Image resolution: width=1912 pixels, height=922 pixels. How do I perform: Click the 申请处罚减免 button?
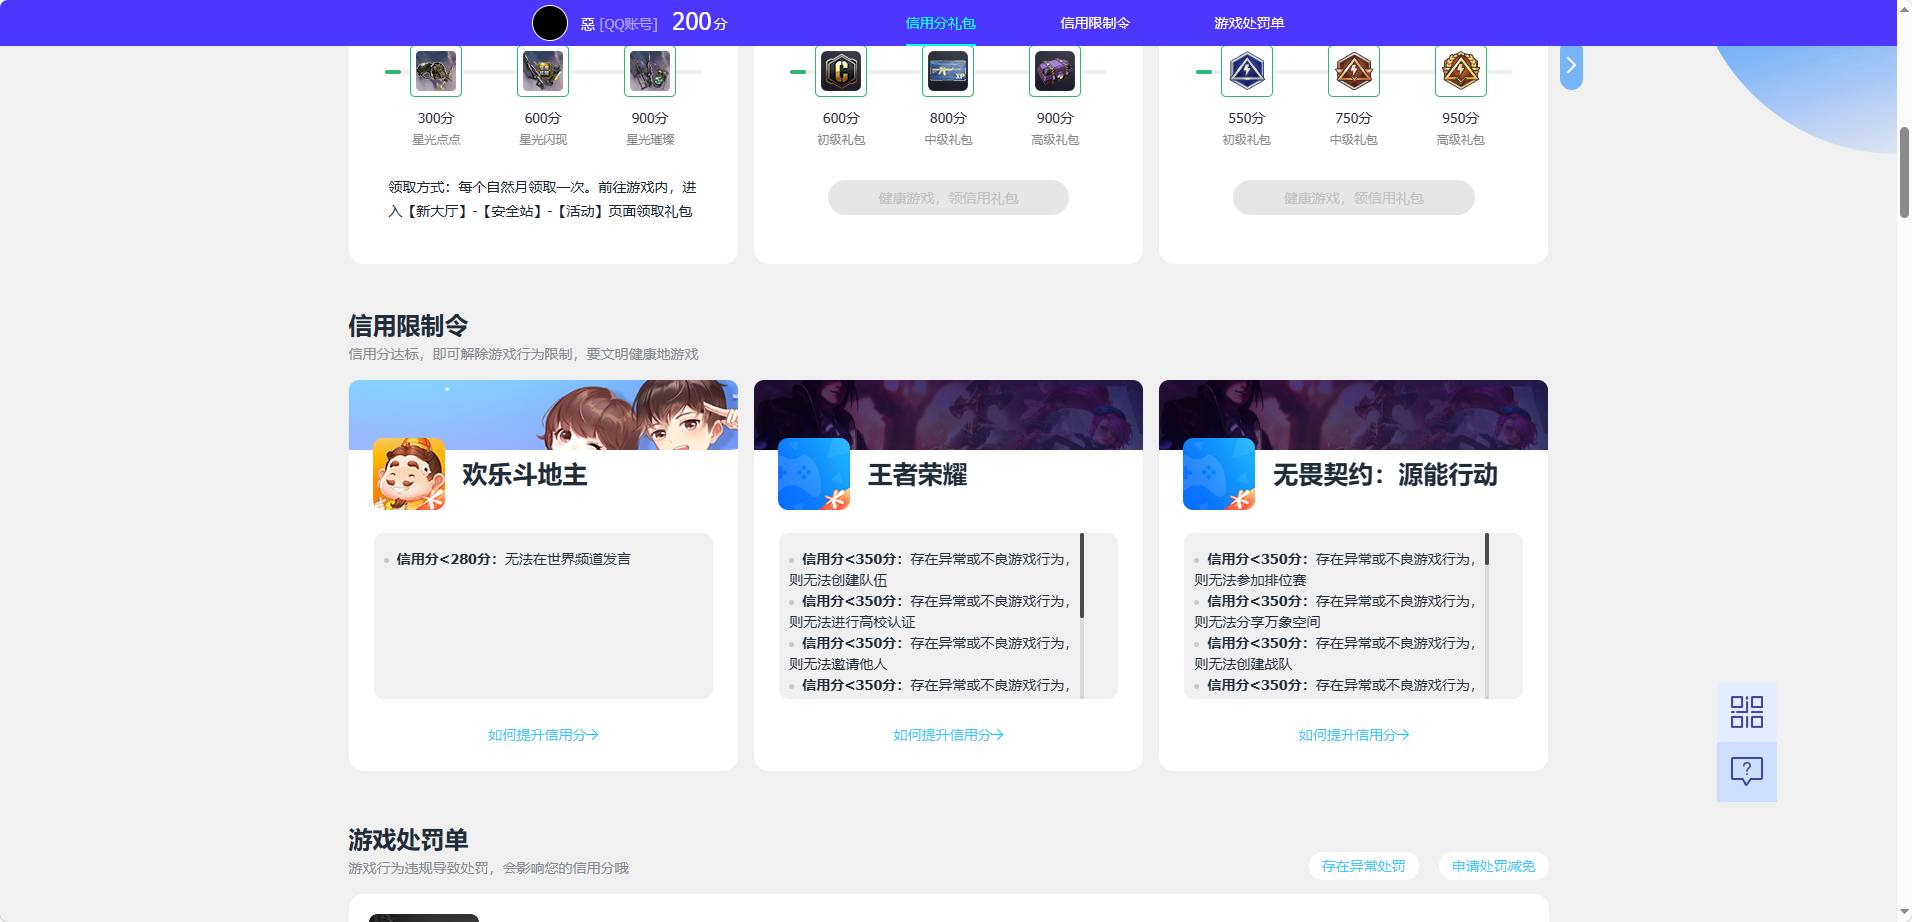1493,866
